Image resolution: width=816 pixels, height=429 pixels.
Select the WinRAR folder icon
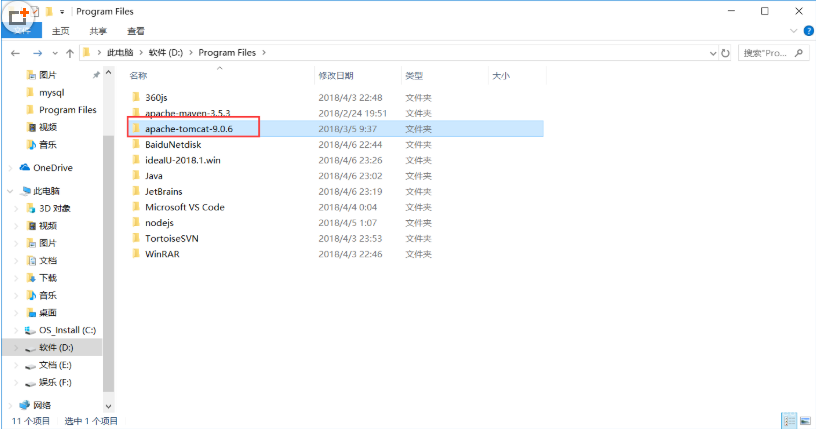(x=136, y=254)
